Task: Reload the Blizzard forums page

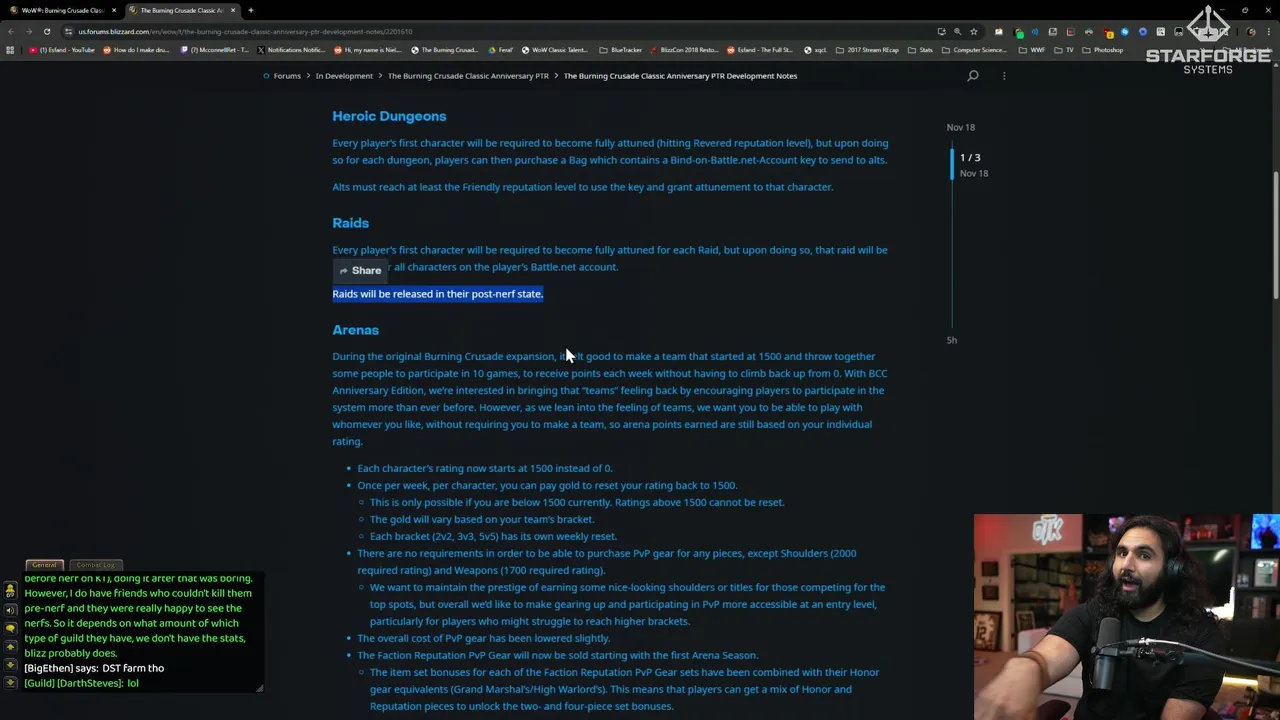Action: coord(47,31)
